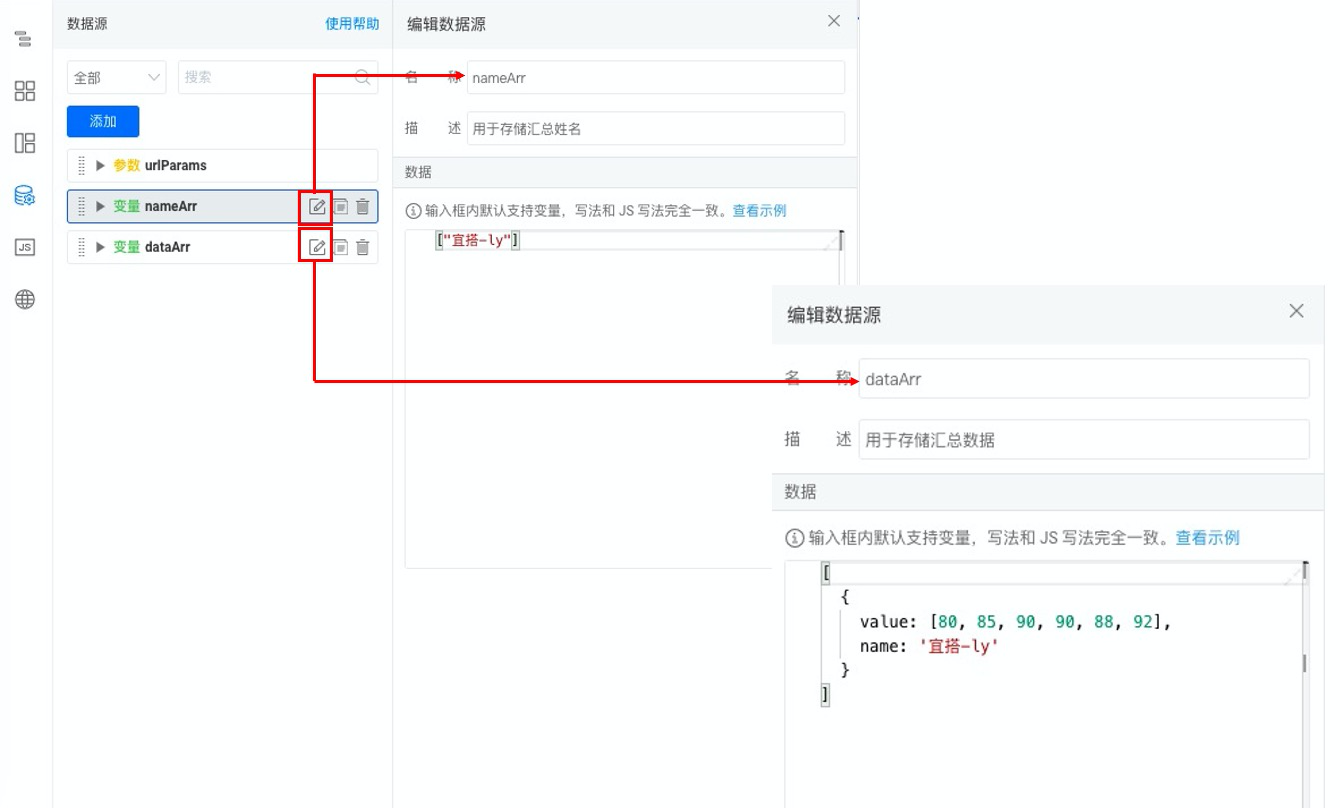Click 查看示例 link in dataArr editor panel
The image size is (1340, 808).
point(1207,538)
